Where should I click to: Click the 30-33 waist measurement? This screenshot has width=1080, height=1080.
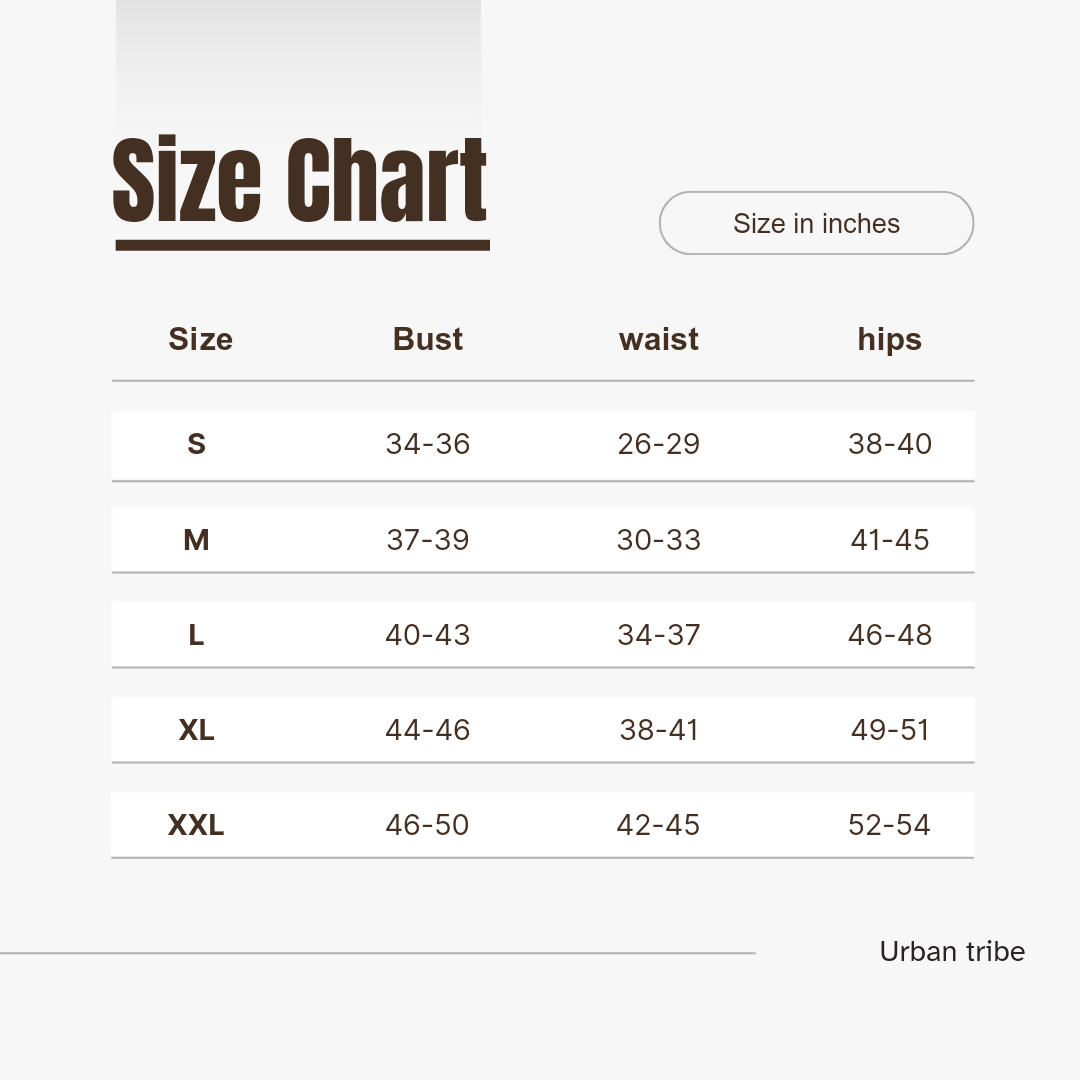659,540
